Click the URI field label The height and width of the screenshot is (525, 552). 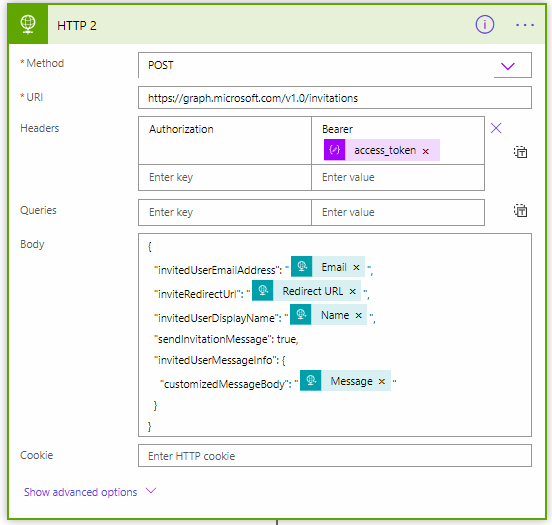[34, 97]
